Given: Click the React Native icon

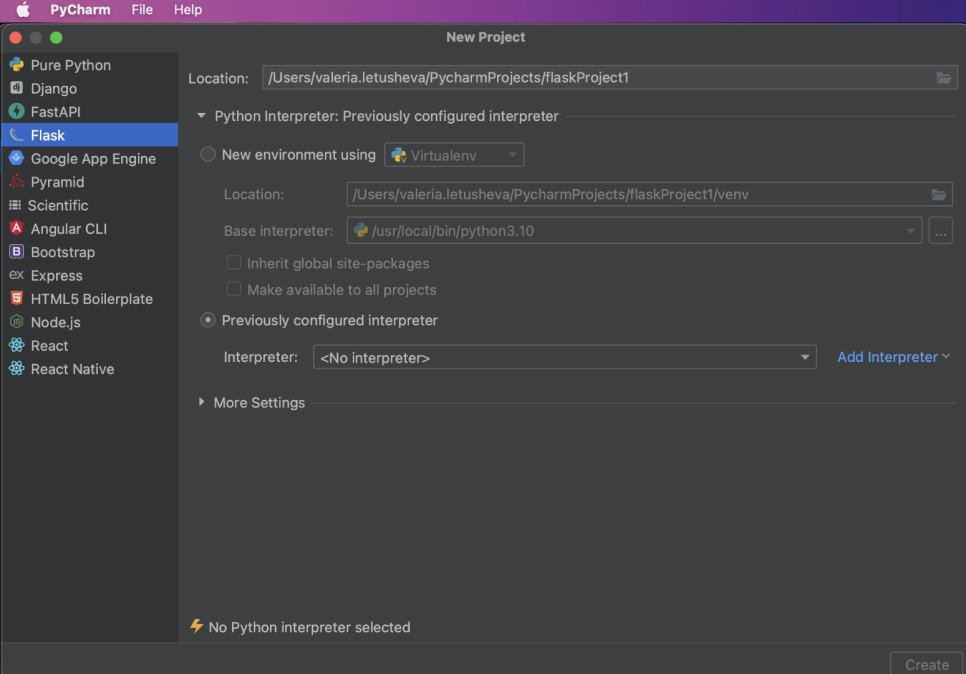Looking at the screenshot, I should click(16, 369).
